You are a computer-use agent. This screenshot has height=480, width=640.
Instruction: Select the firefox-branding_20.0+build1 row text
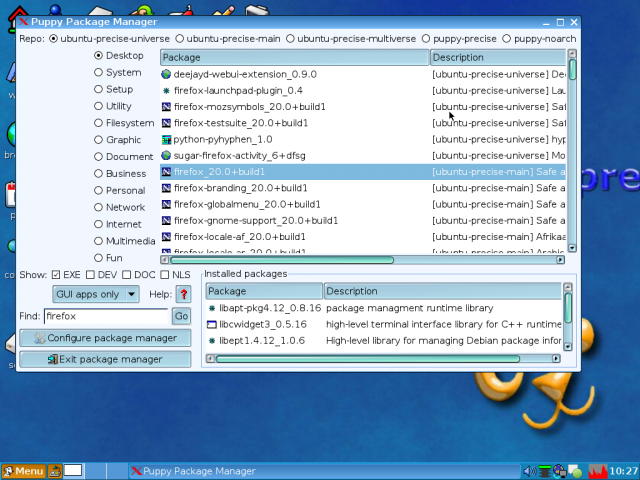click(x=241, y=188)
